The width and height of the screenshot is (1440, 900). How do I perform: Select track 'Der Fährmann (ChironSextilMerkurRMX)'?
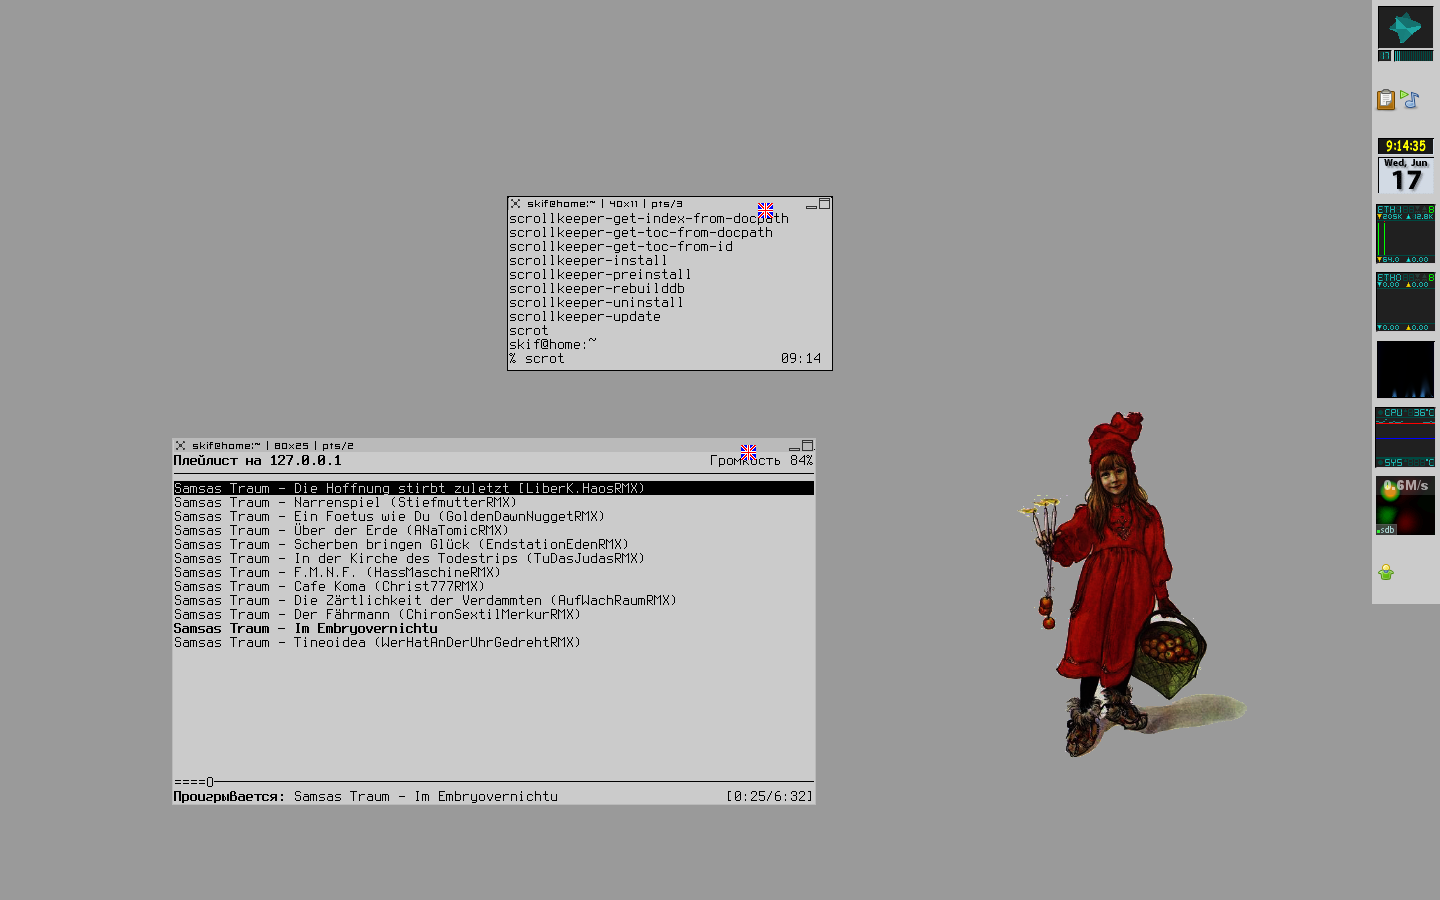(378, 614)
